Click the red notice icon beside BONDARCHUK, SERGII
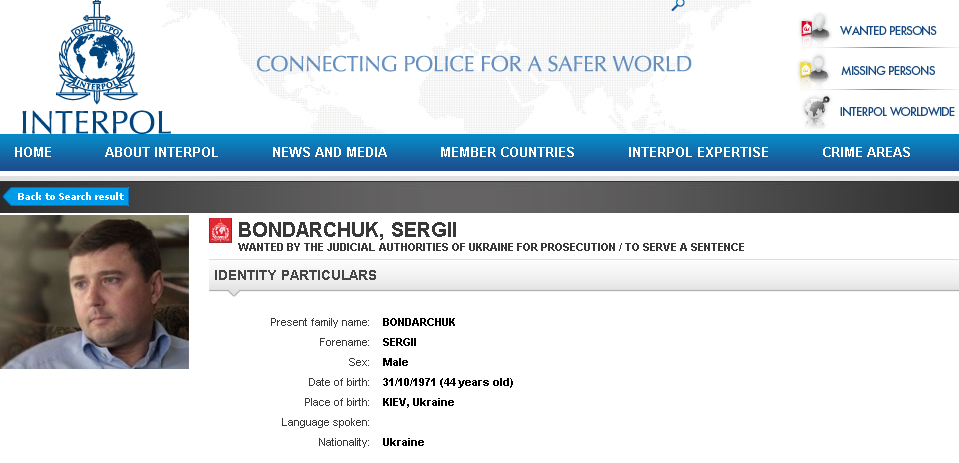The image size is (959, 463). point(220,231)
